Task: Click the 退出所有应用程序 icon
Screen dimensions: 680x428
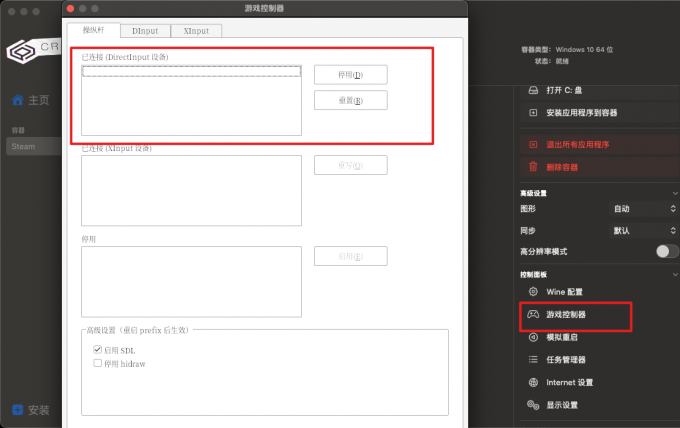Action: [x=533, y=144]
